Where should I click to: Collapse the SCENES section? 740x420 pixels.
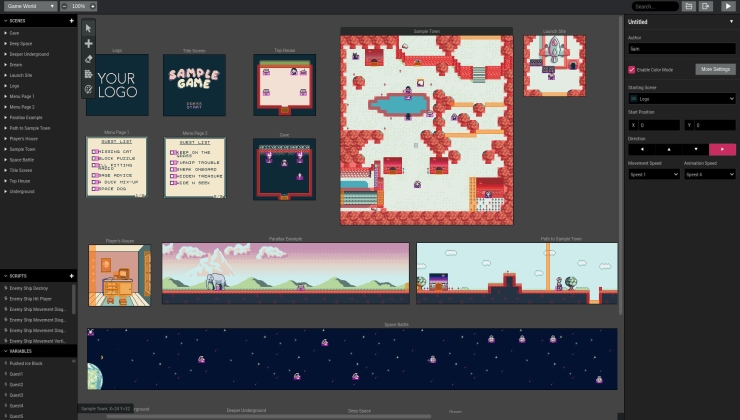pos(6,21)
